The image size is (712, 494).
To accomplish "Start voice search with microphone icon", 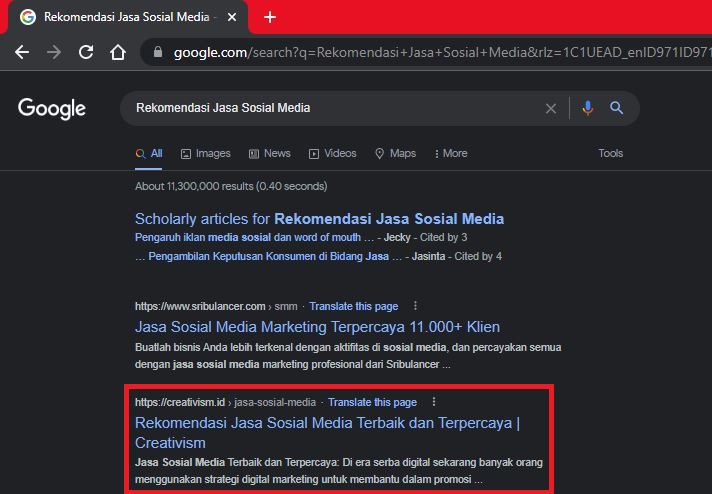I will (x=588, y=108).
